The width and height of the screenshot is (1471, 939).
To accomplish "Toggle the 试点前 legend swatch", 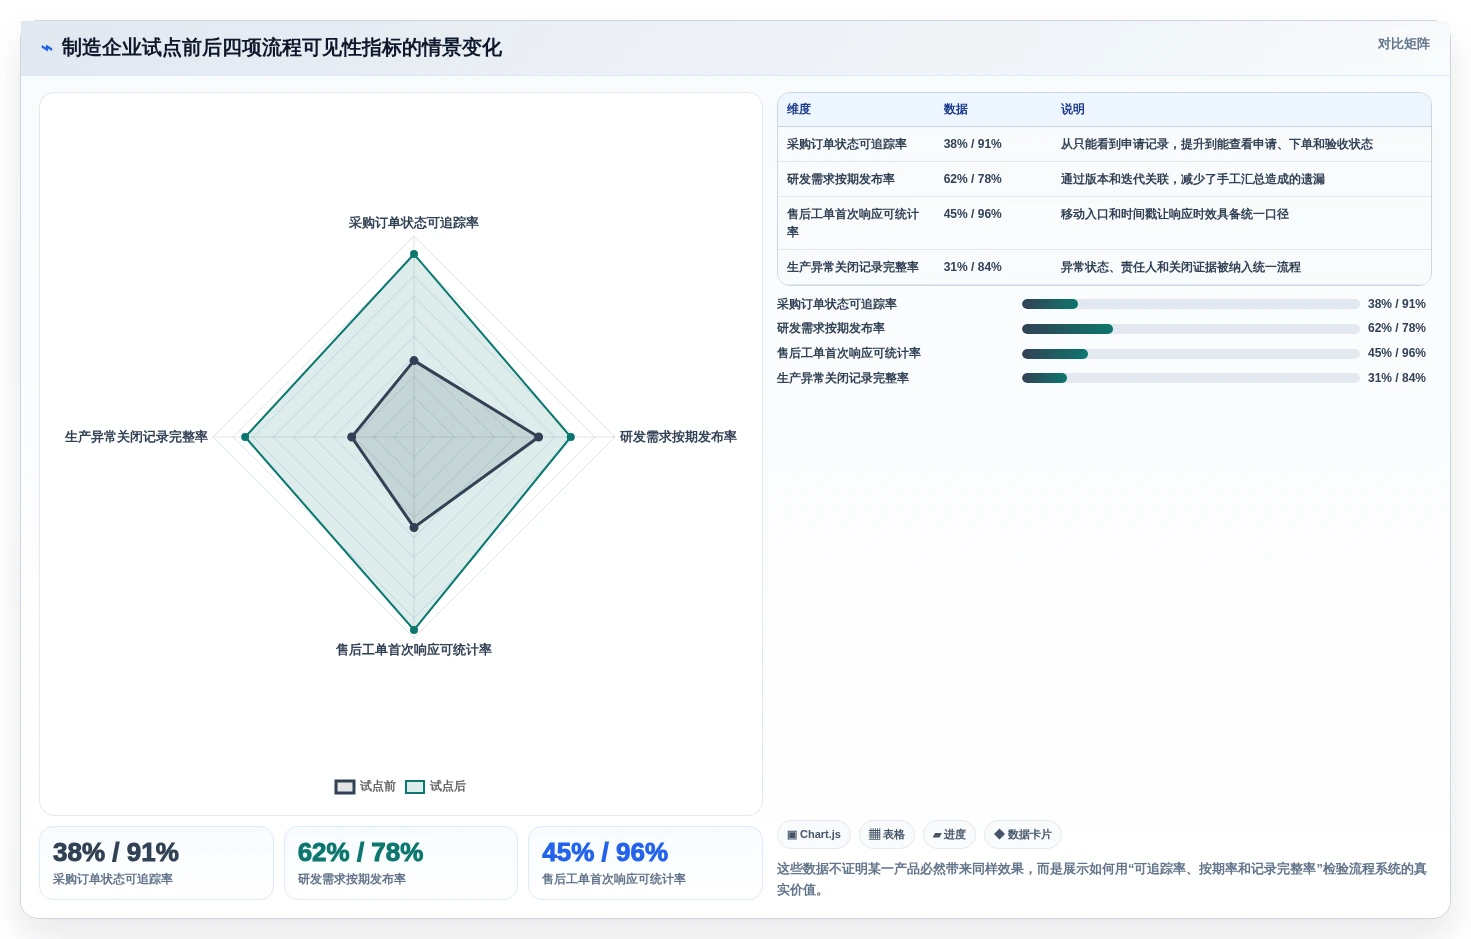I will pos(345,787).
